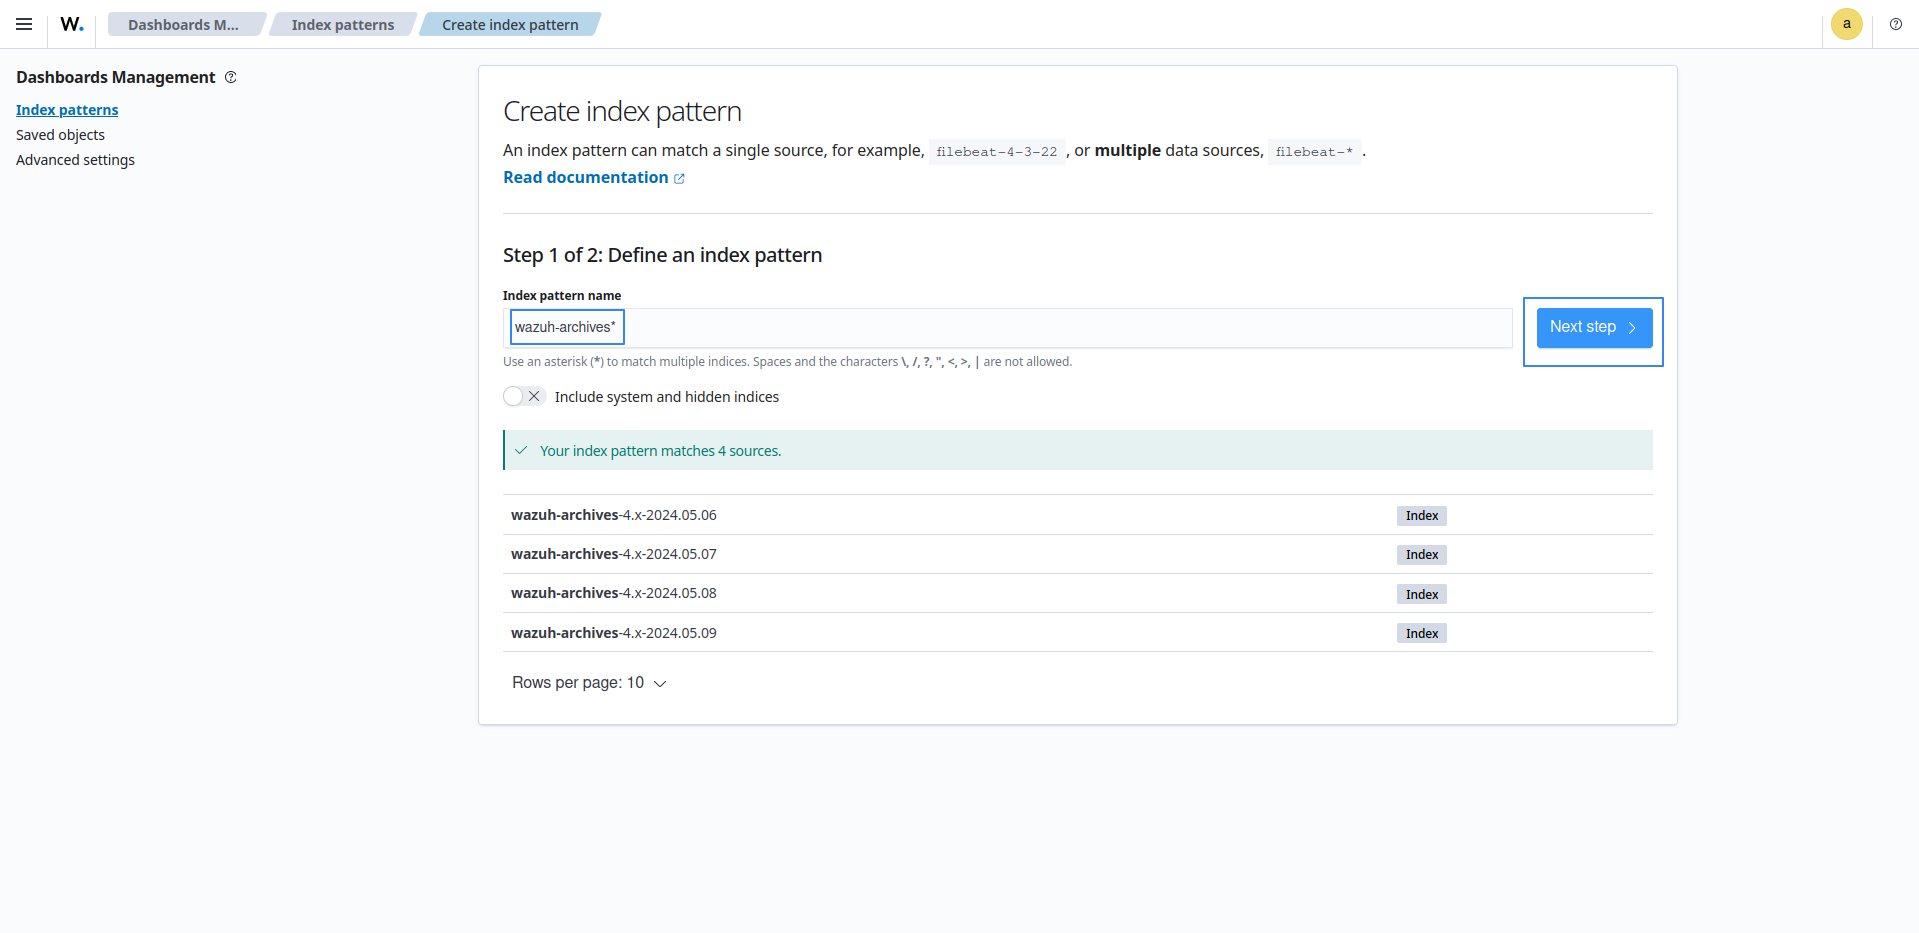Click the Wazuh logo icon
Image resolution: width=1919 pixels, height=933 pixels.
[71, 24]
